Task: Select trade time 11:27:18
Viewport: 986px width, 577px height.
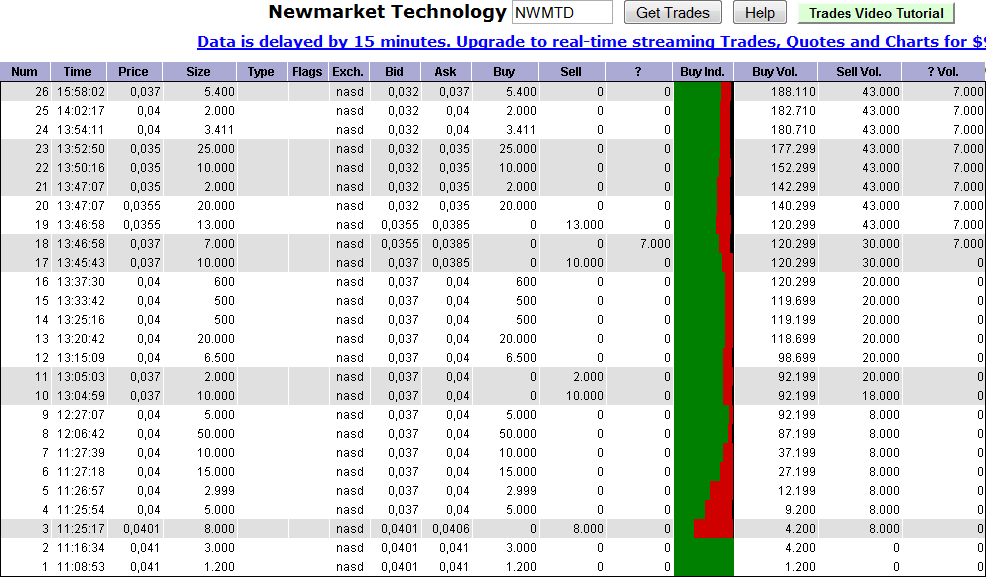Action: coord(80,472)
